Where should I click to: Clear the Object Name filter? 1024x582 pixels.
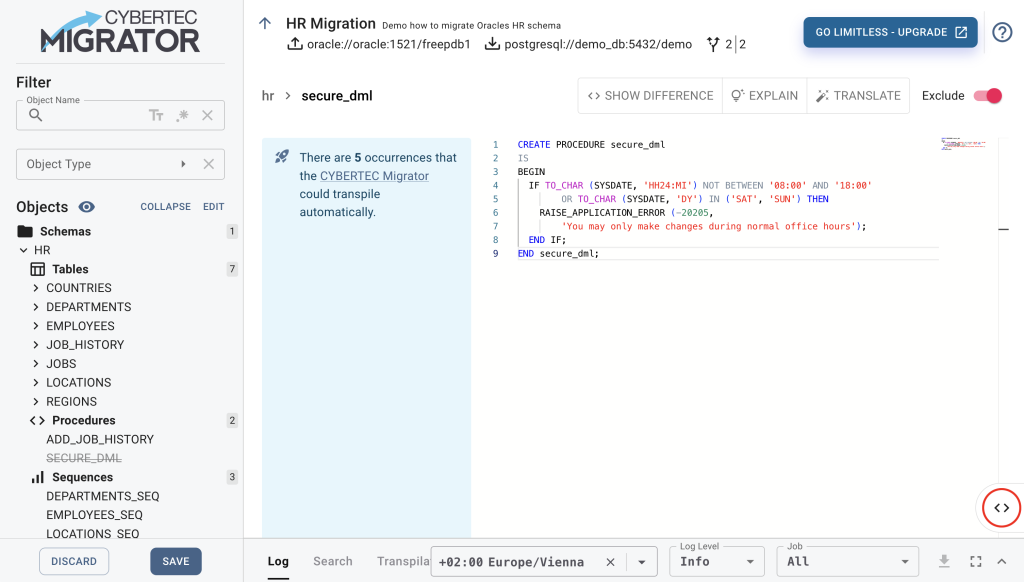(208, 116)
